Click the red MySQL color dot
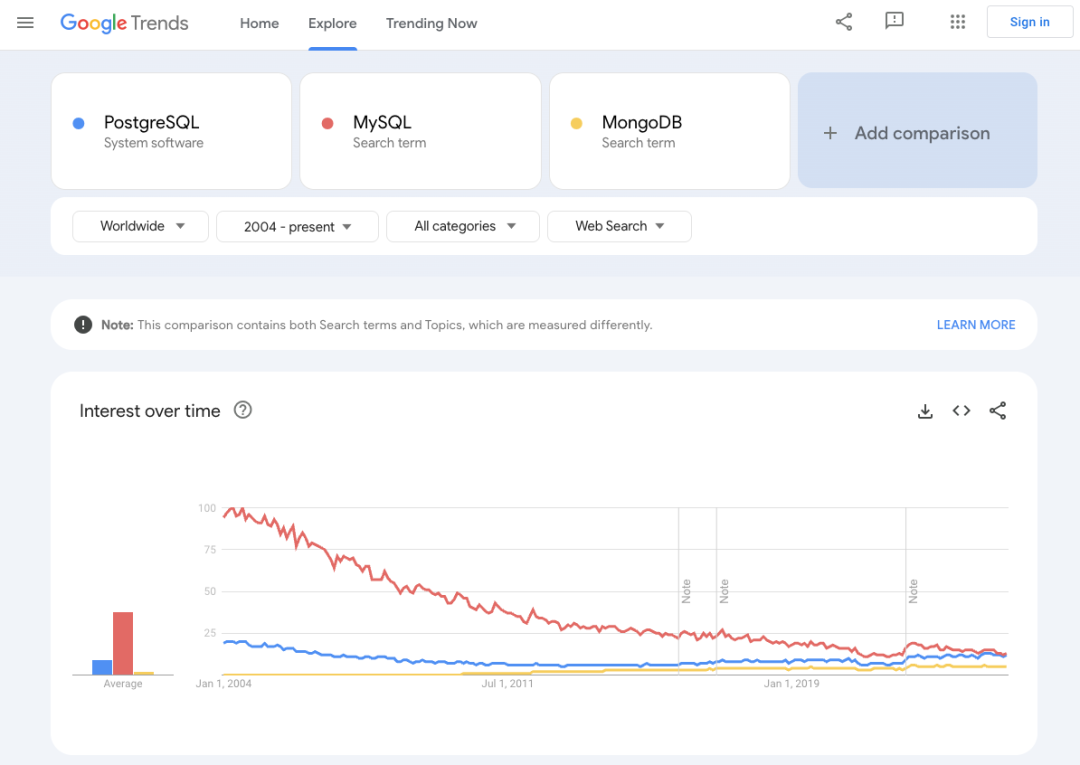The width and height of the screenshot is (1080, 765). coord(327,123)
